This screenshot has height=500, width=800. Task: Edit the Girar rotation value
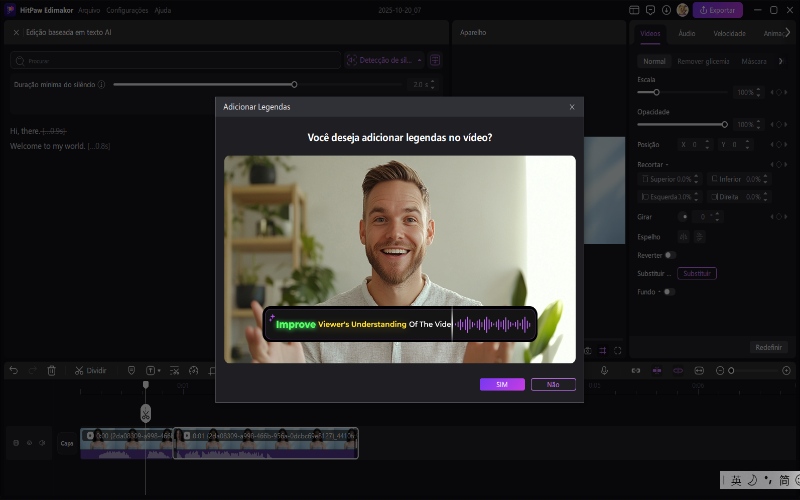(707, 217)
